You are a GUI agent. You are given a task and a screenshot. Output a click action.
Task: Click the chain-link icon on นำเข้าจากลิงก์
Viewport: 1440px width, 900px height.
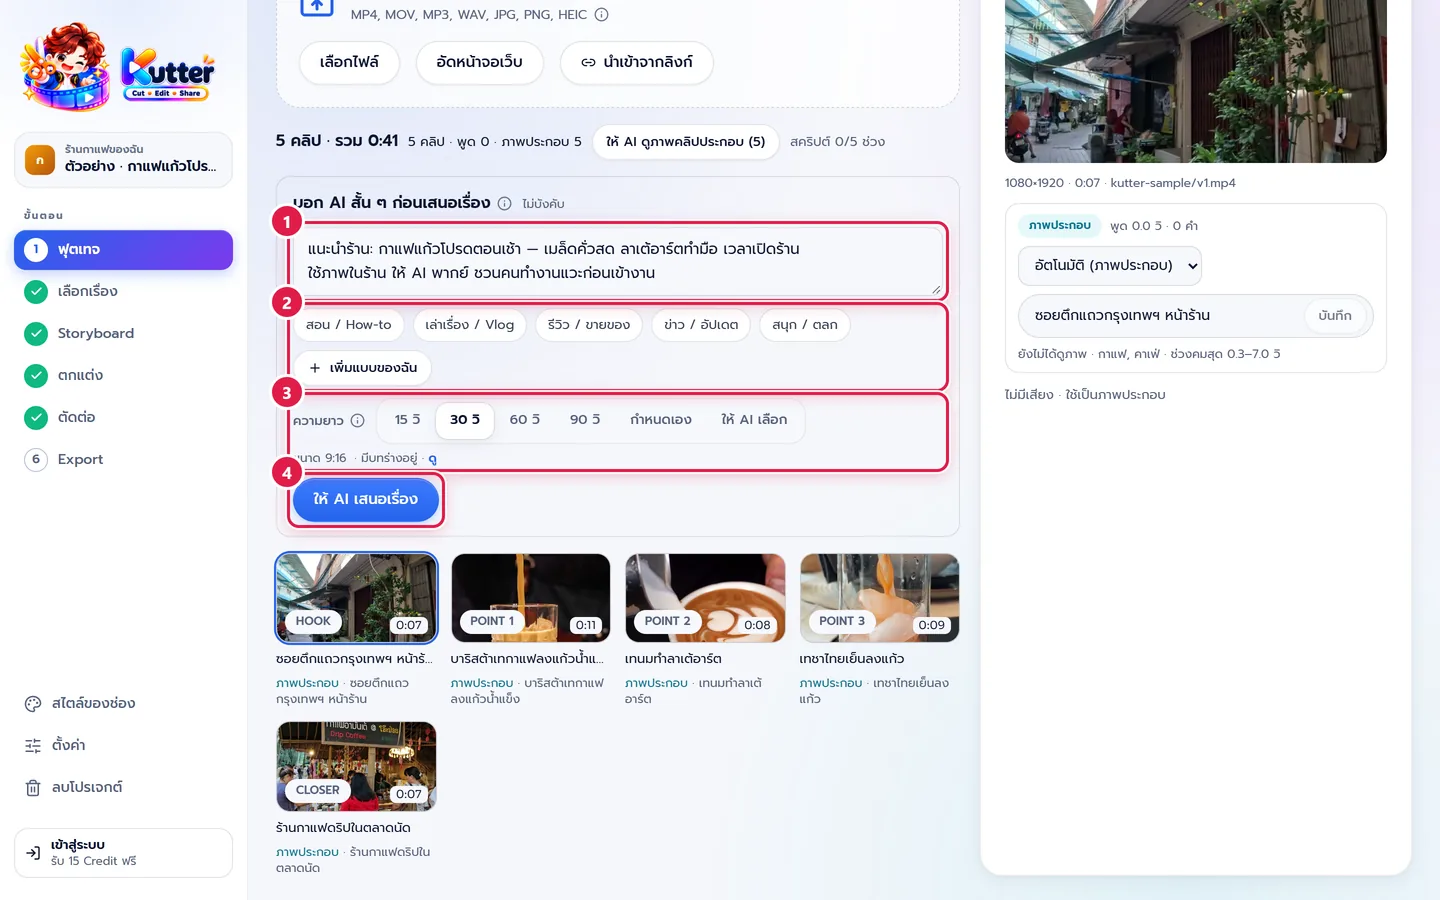tap(588, 62)
